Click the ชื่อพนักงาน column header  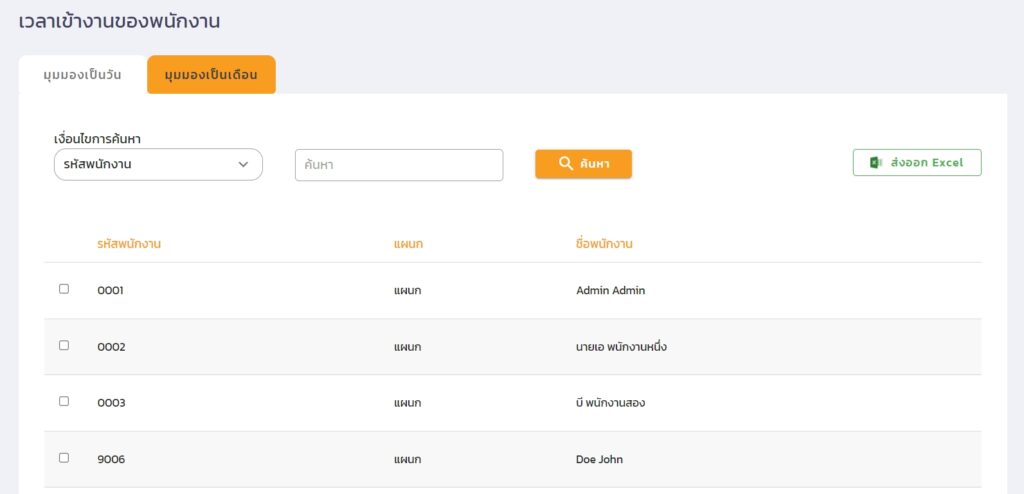pyautogui.click(x=605, y=244)
